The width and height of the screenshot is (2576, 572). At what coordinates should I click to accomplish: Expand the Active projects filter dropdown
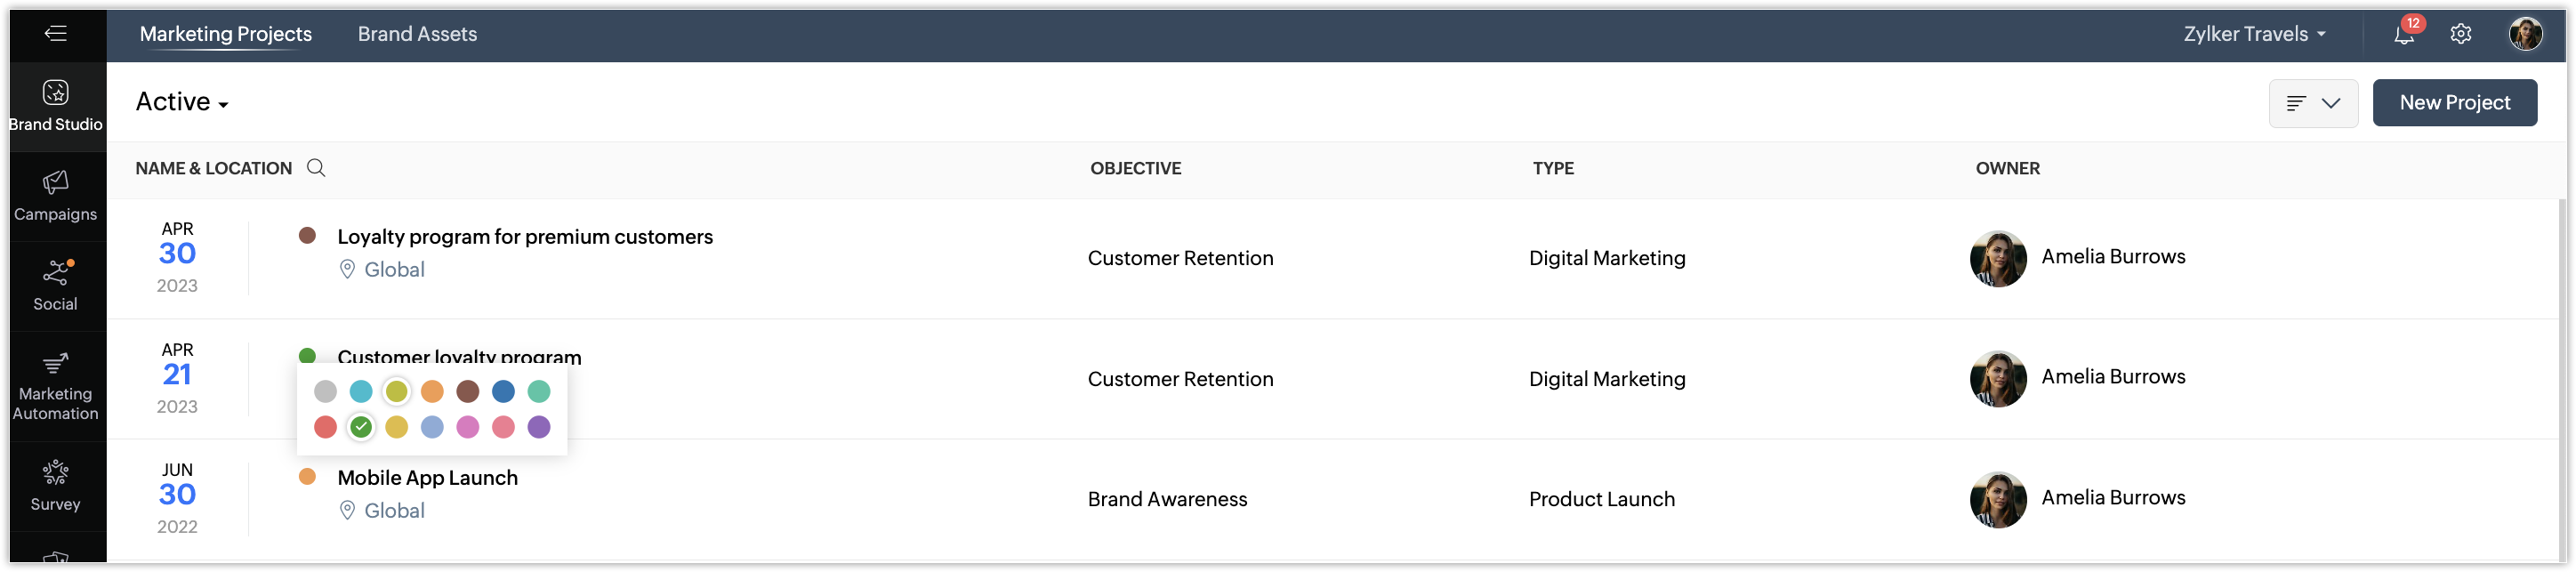(x=182, y=102)
